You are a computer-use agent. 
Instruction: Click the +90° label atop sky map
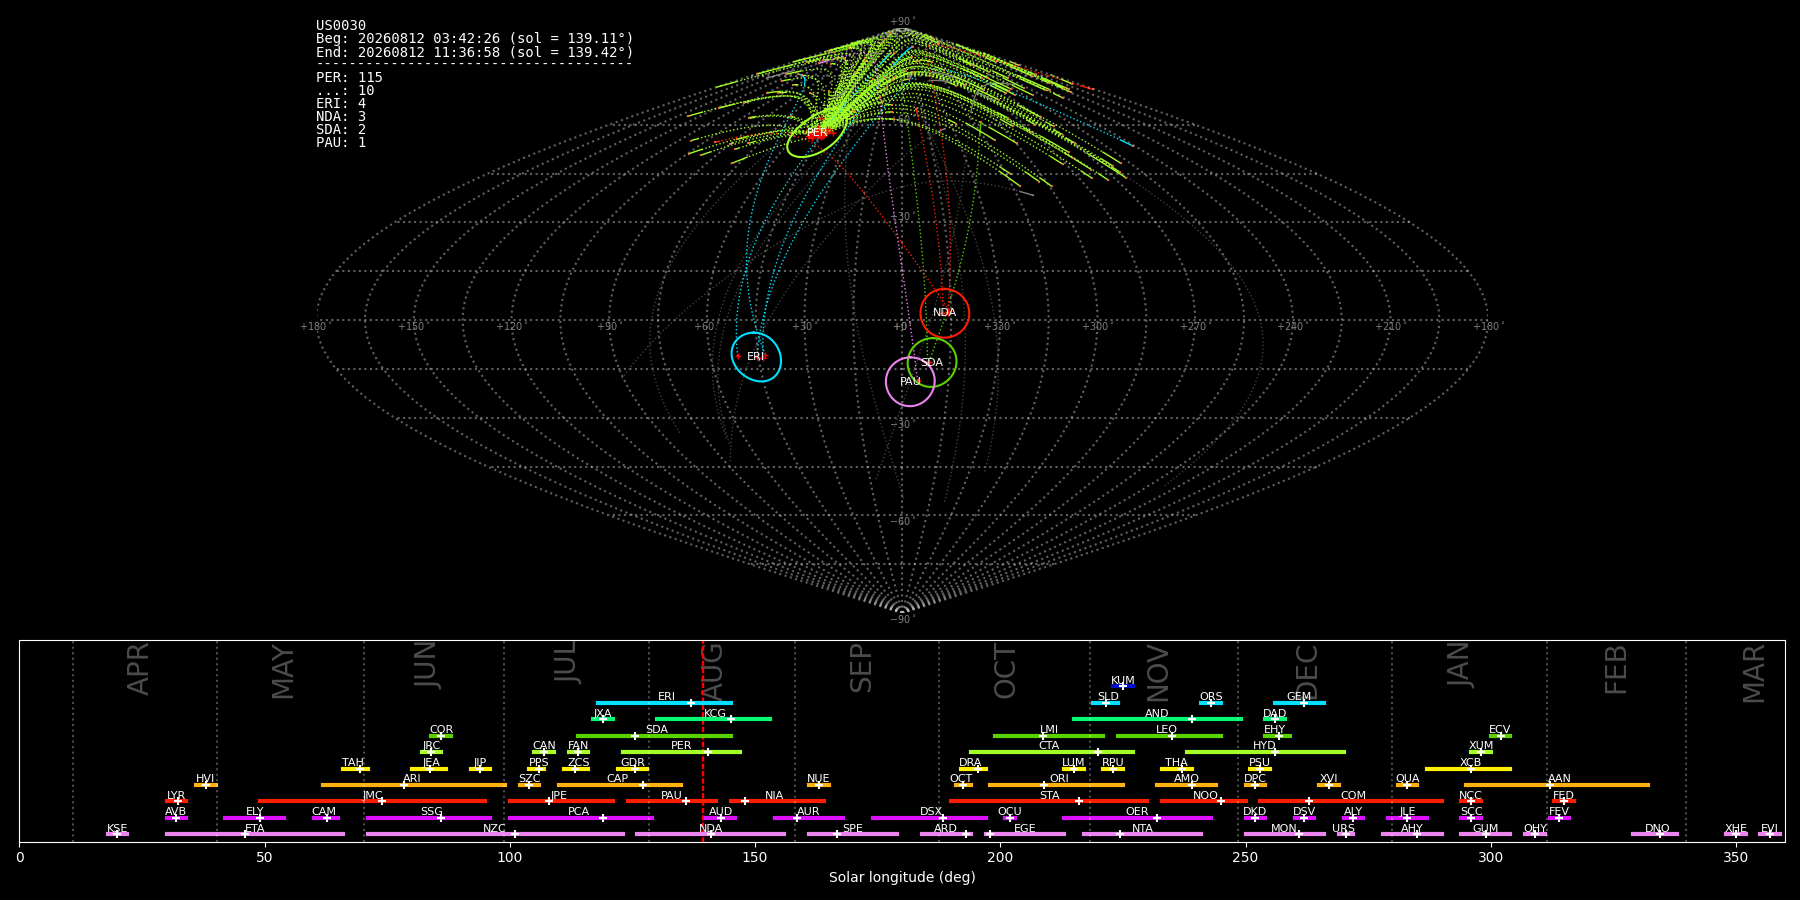point(902,22)
